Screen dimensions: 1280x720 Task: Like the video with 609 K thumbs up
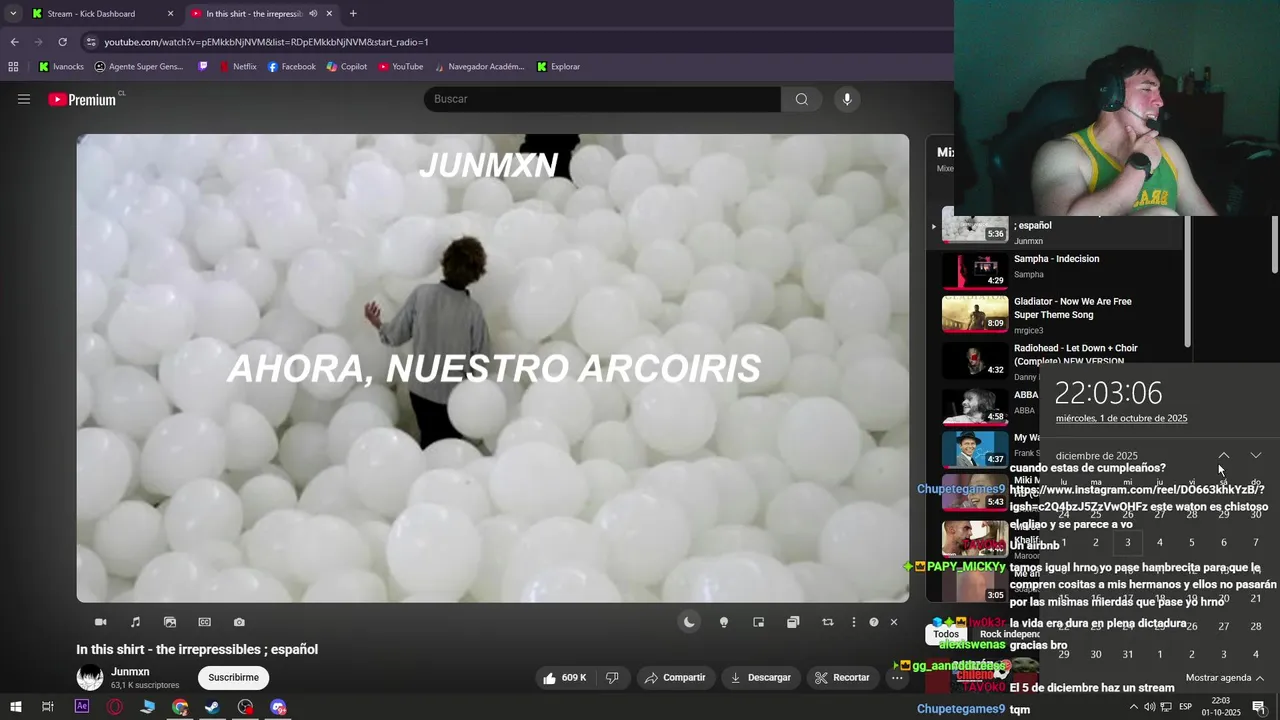(x=564, y=677)
